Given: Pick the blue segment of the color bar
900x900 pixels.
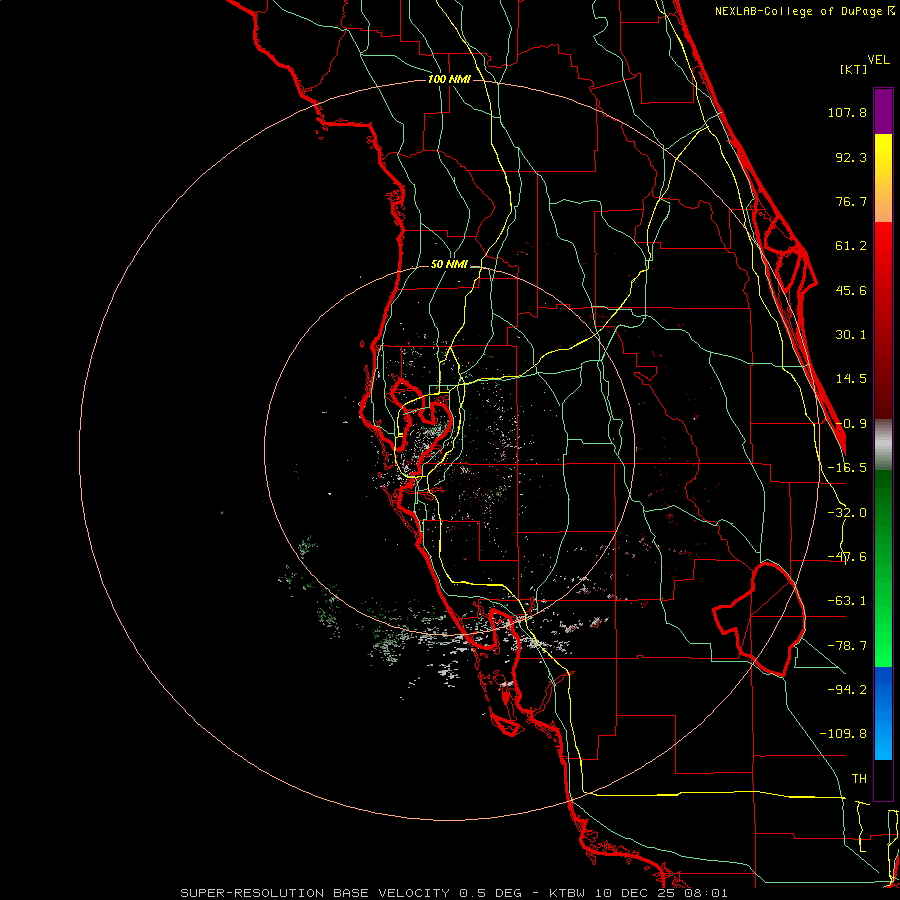Looking at the screenshot, I should click(883, 713).
